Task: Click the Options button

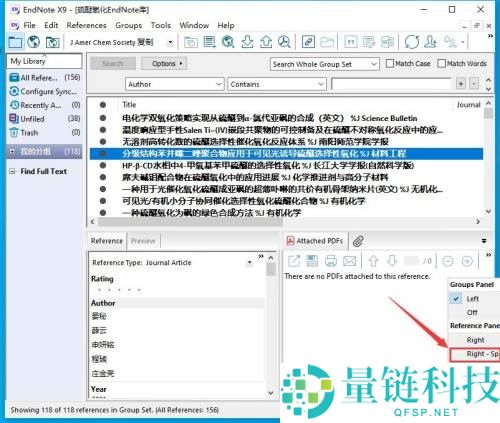Action: pos(164,63)
